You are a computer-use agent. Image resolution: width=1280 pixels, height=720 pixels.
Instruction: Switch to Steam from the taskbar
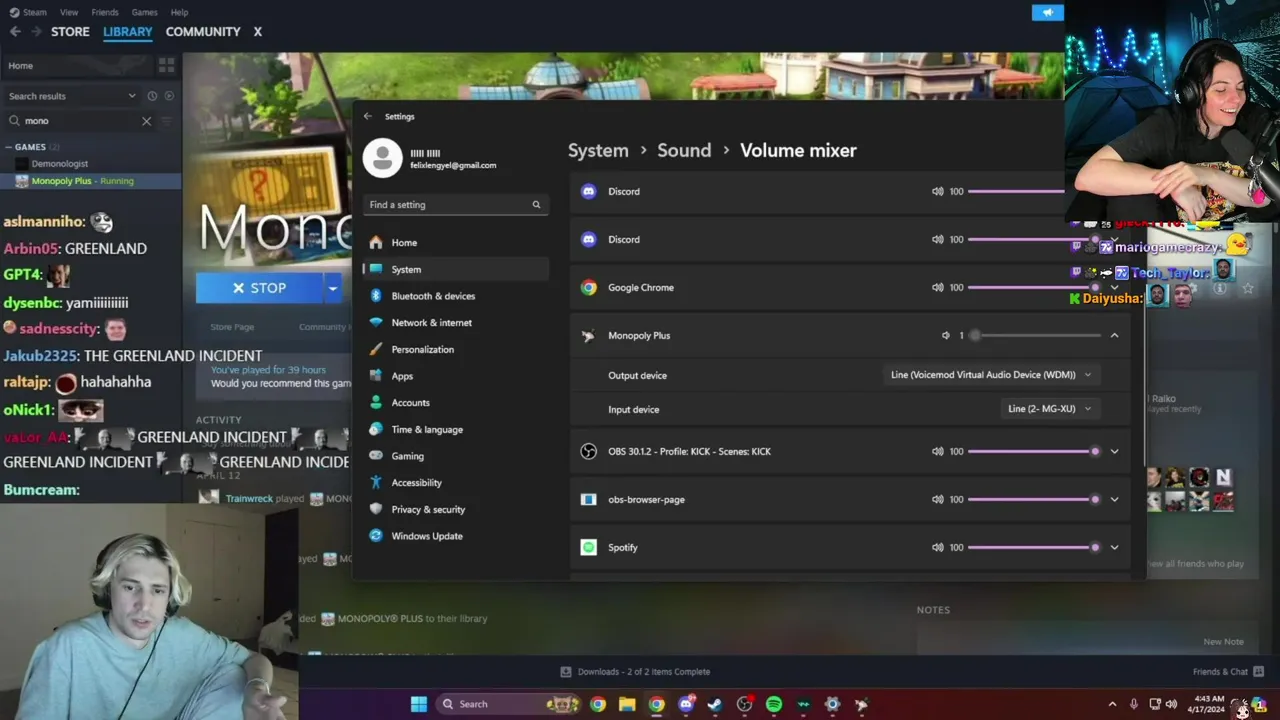pos(715,704)
